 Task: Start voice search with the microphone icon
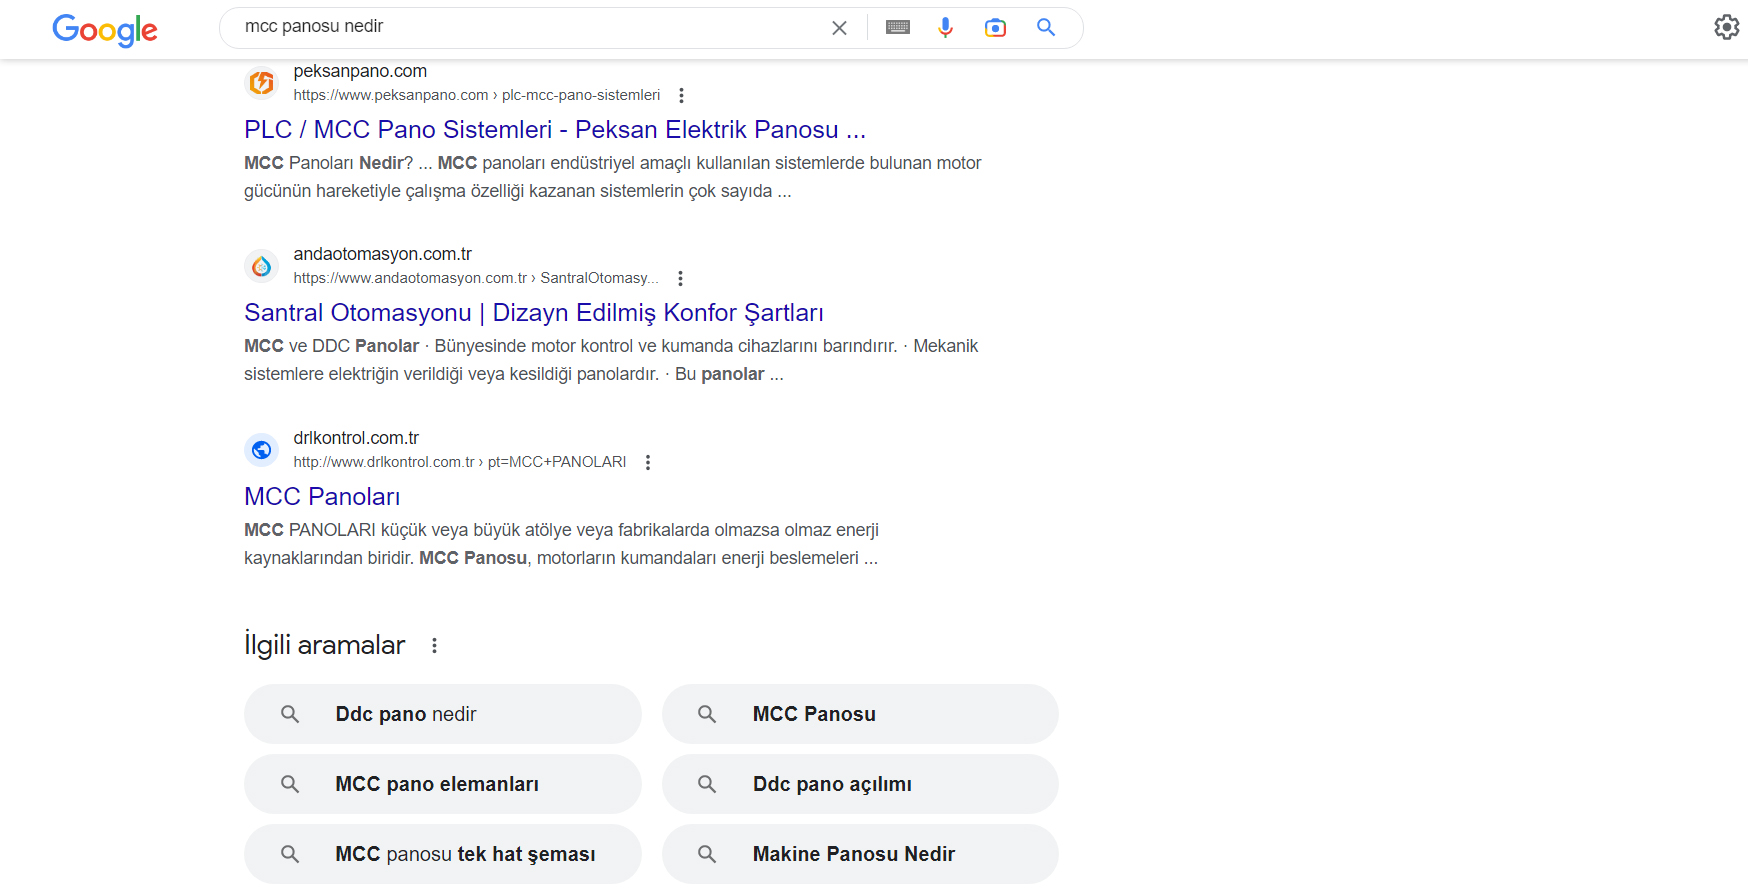(945, 28)
